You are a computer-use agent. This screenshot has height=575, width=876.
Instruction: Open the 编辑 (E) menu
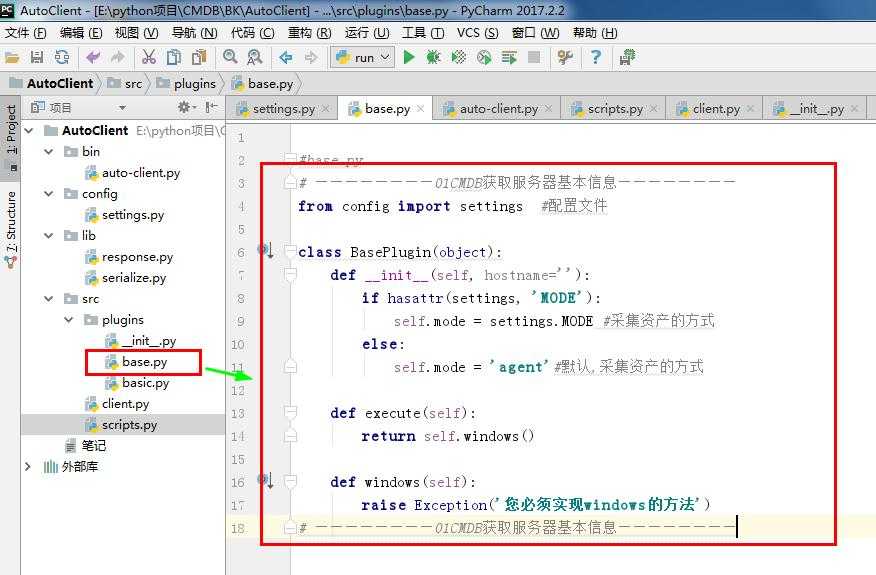coord(81,33)
